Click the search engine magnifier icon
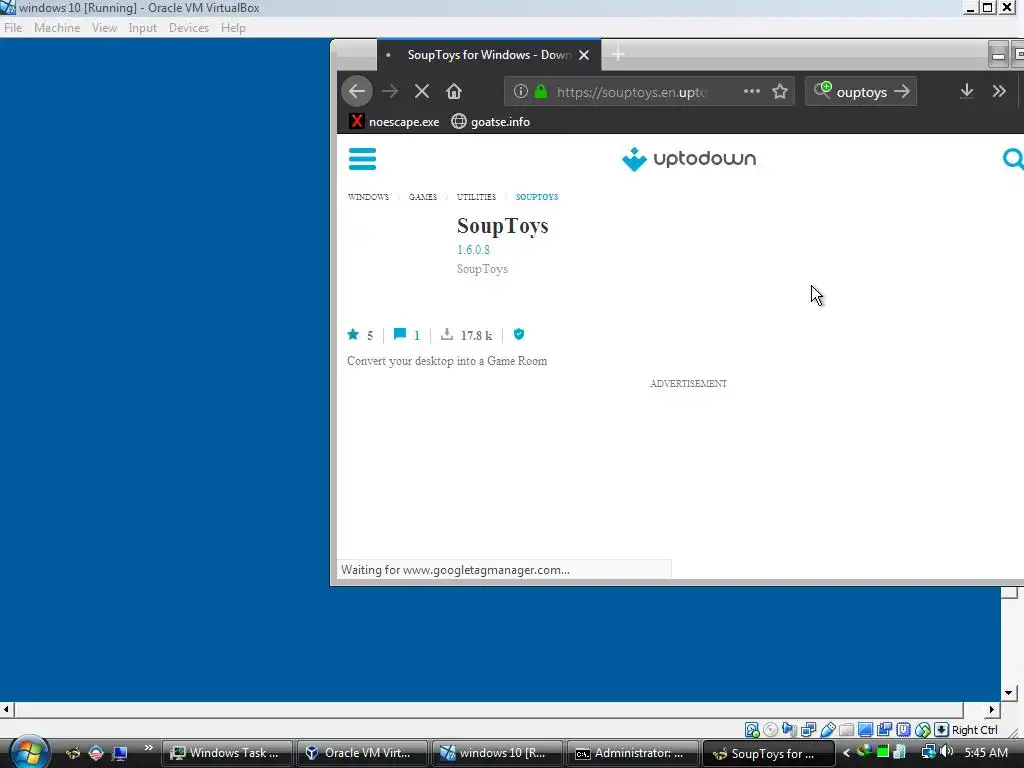The width and height of the screenshot is (1024, 768). [x=822, y=90]
